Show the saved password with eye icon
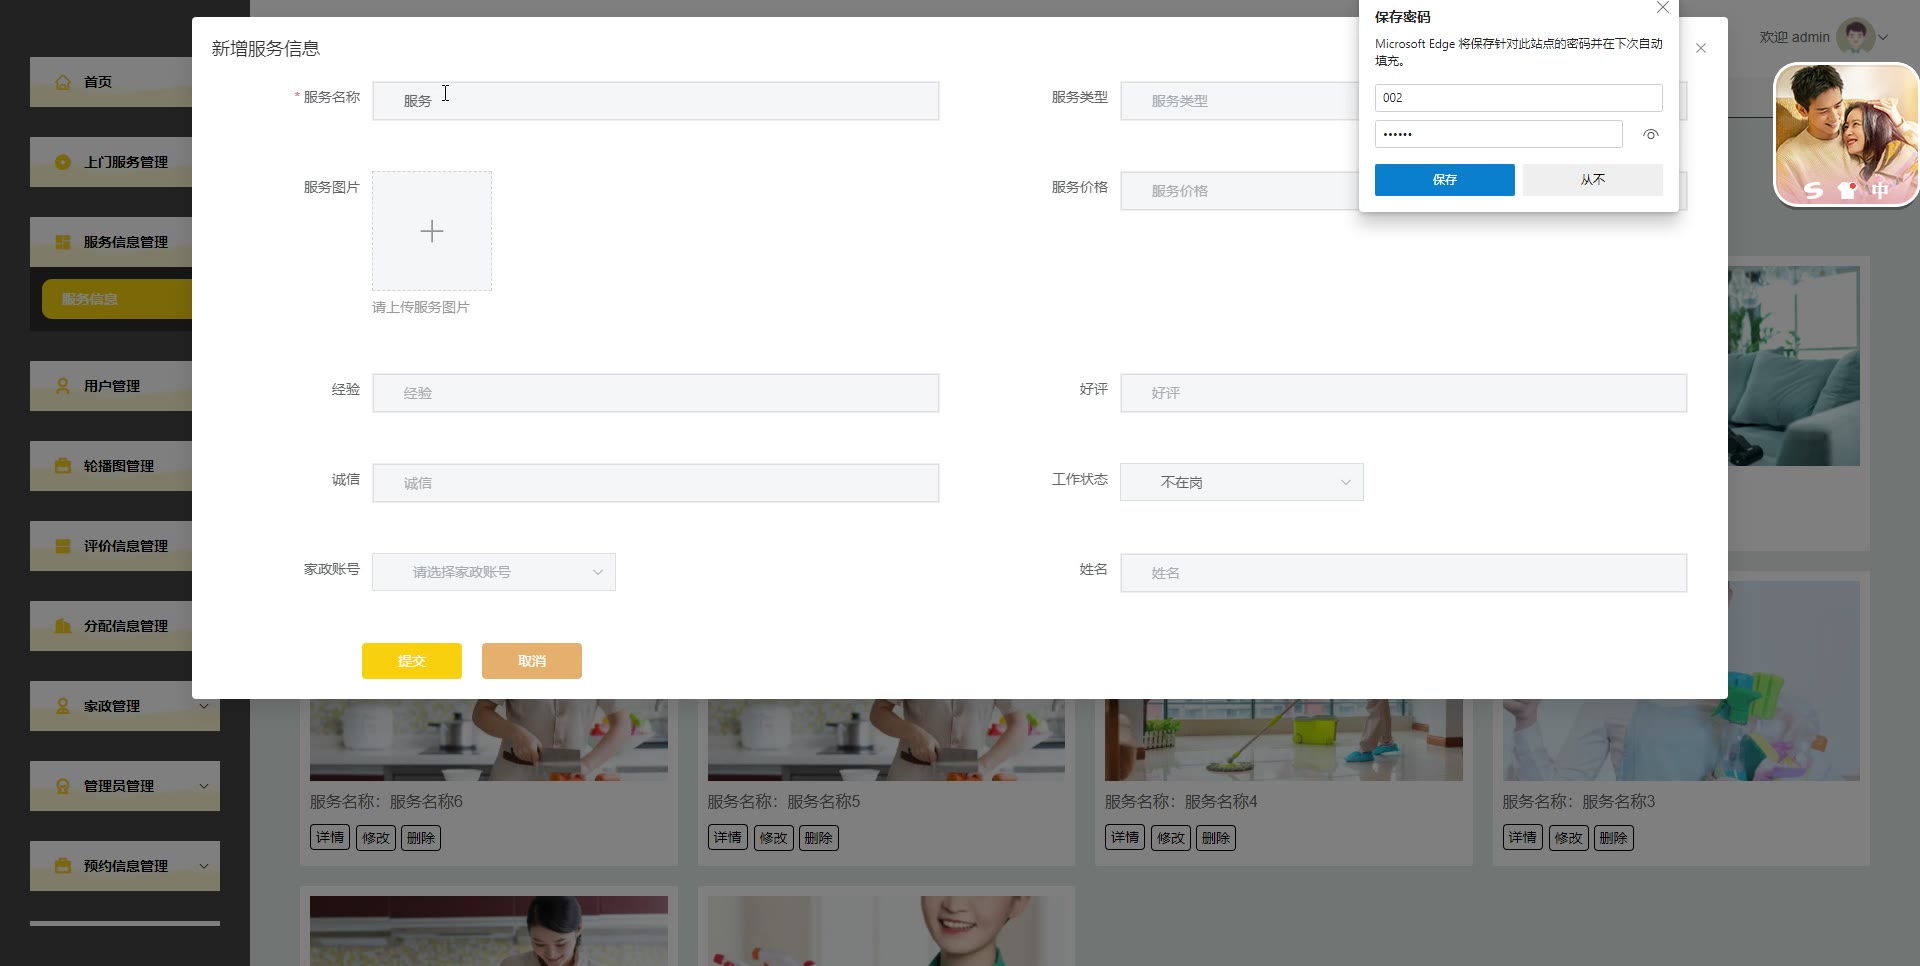This screenshot has width=1920, height=966. pos(1651,134)
